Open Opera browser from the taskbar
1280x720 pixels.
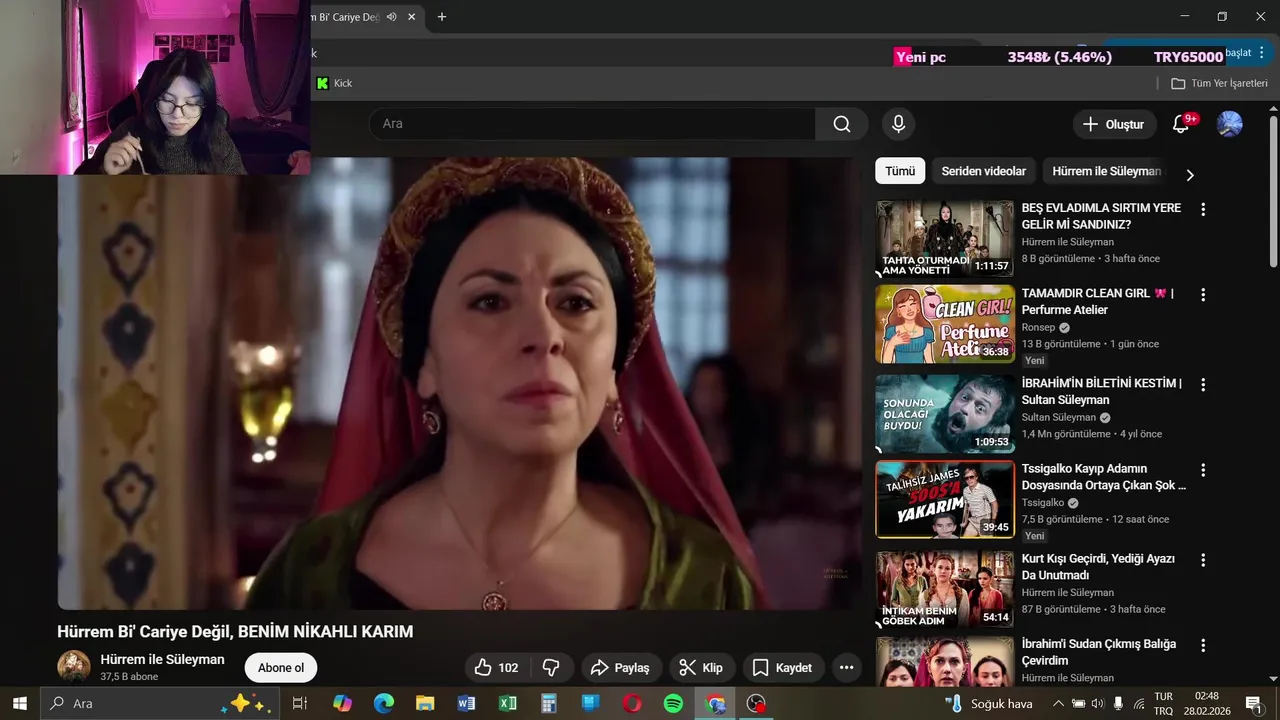tap(632, 703)
